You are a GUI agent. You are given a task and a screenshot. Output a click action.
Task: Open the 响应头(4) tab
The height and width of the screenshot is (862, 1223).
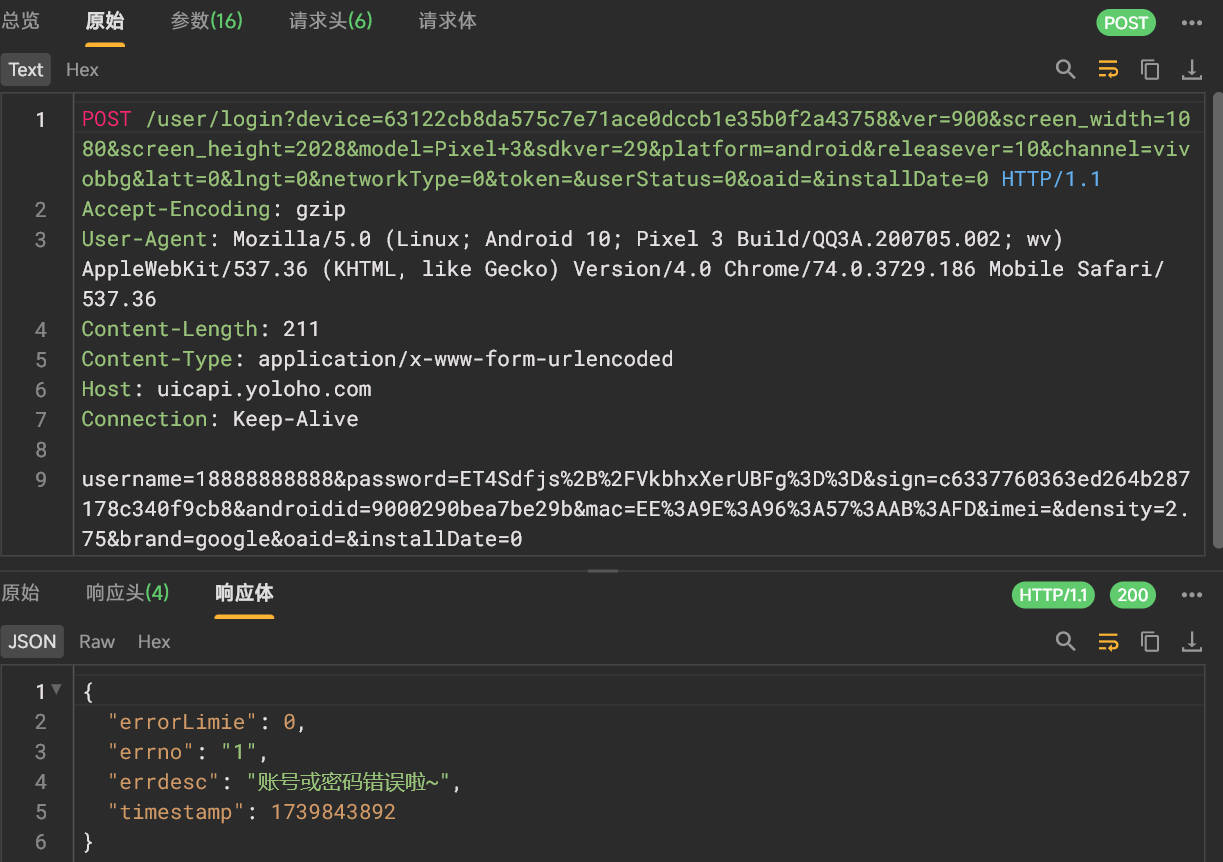127,593
